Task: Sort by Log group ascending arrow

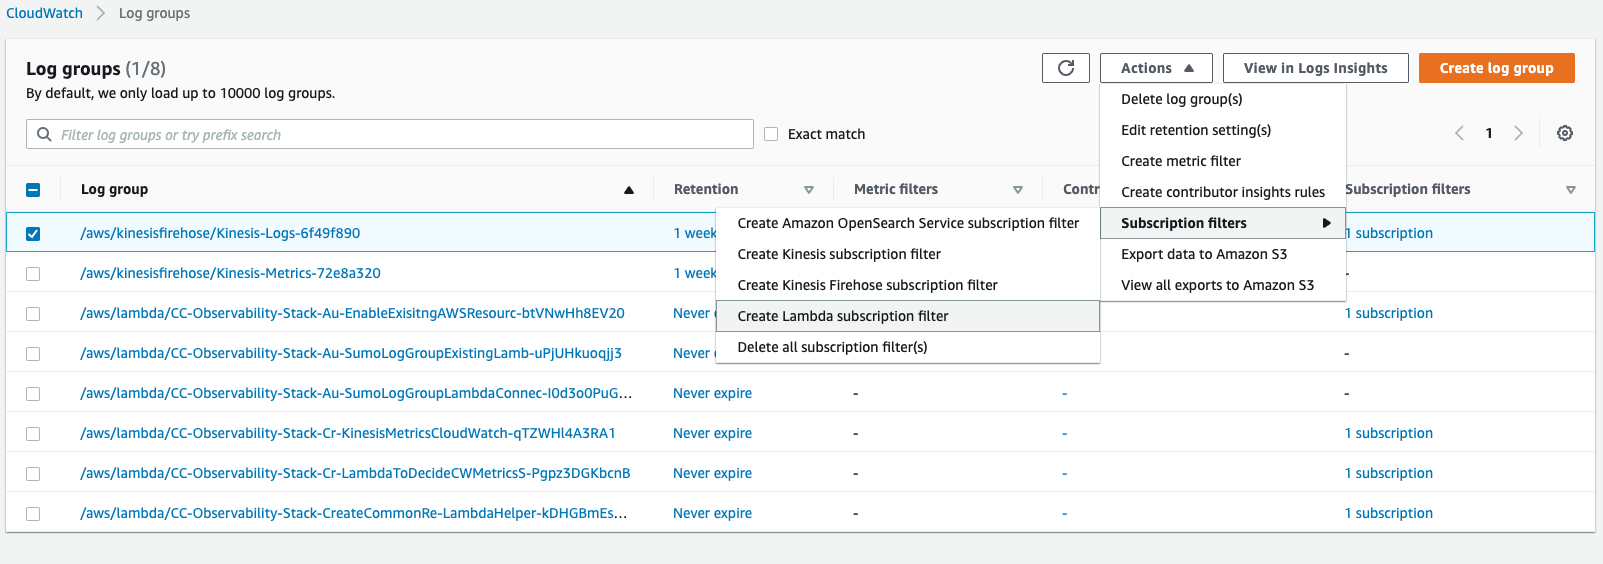Action: tap(629, 190)
